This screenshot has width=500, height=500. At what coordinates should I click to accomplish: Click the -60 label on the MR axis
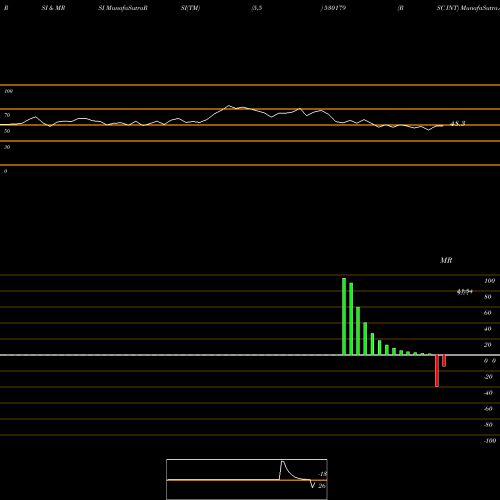(488, 409)
